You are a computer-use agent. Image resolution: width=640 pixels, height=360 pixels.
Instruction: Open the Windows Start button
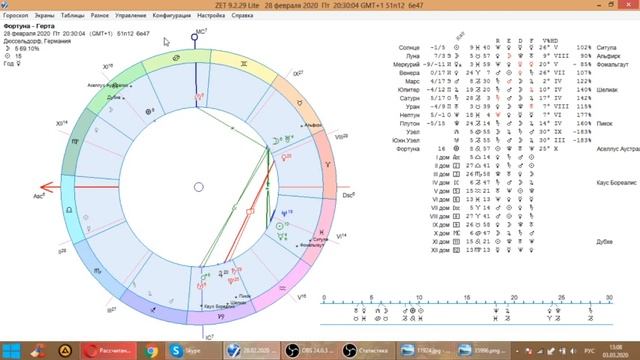click(11, 351)
